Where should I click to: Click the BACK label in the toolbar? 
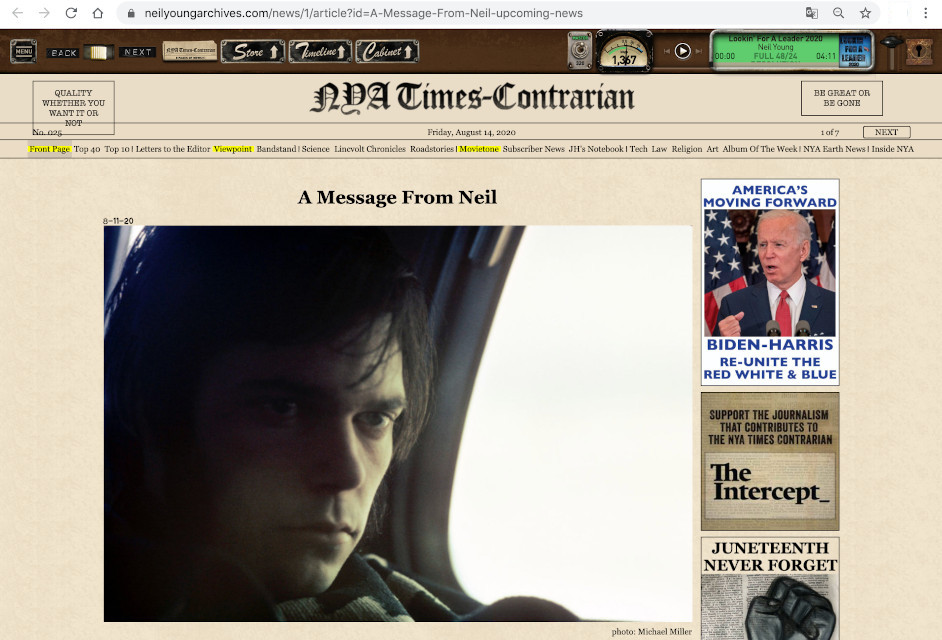64,53
